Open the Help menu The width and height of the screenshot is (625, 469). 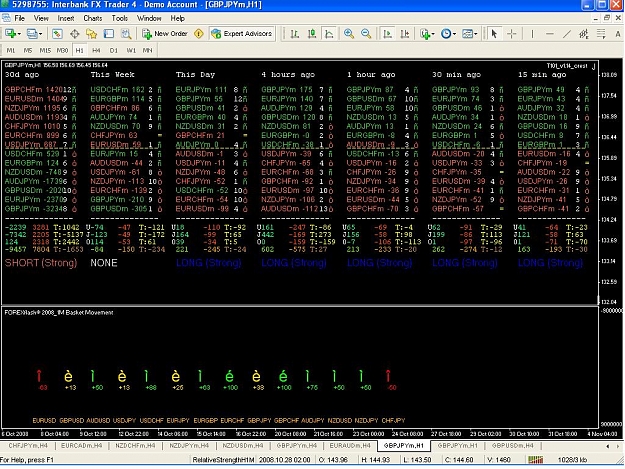click(177, 18)
